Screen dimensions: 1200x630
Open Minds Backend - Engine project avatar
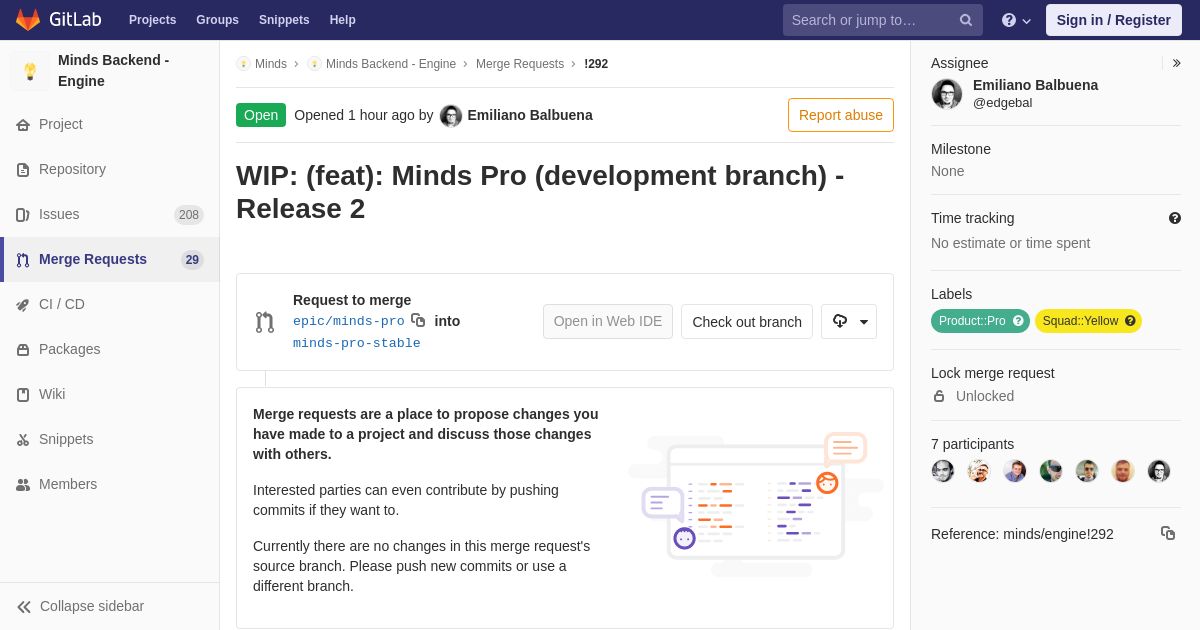tap(30, 71)
